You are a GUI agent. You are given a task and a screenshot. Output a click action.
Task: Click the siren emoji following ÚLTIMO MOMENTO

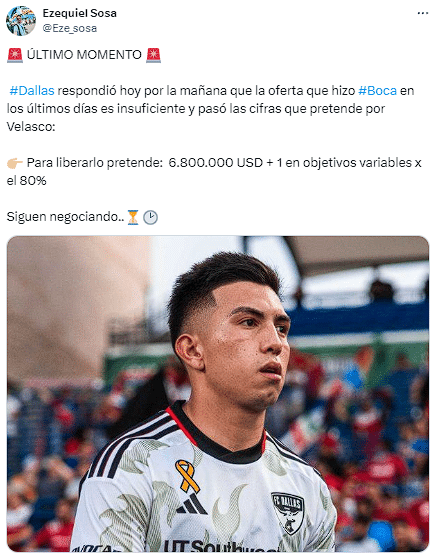[153, 55]
